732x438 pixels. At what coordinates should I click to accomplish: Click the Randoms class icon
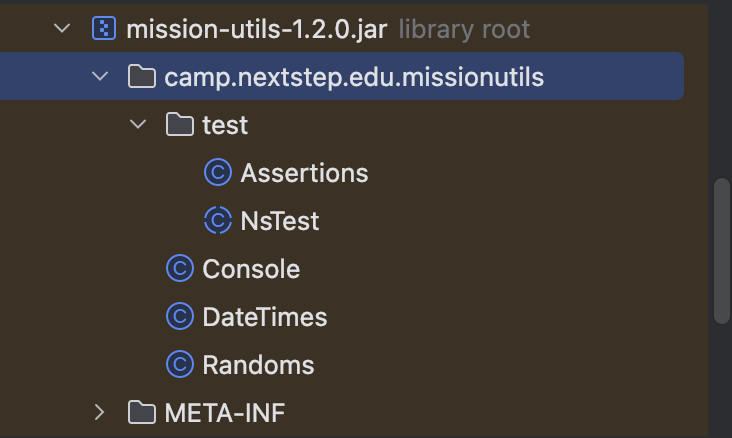point(180,365)
